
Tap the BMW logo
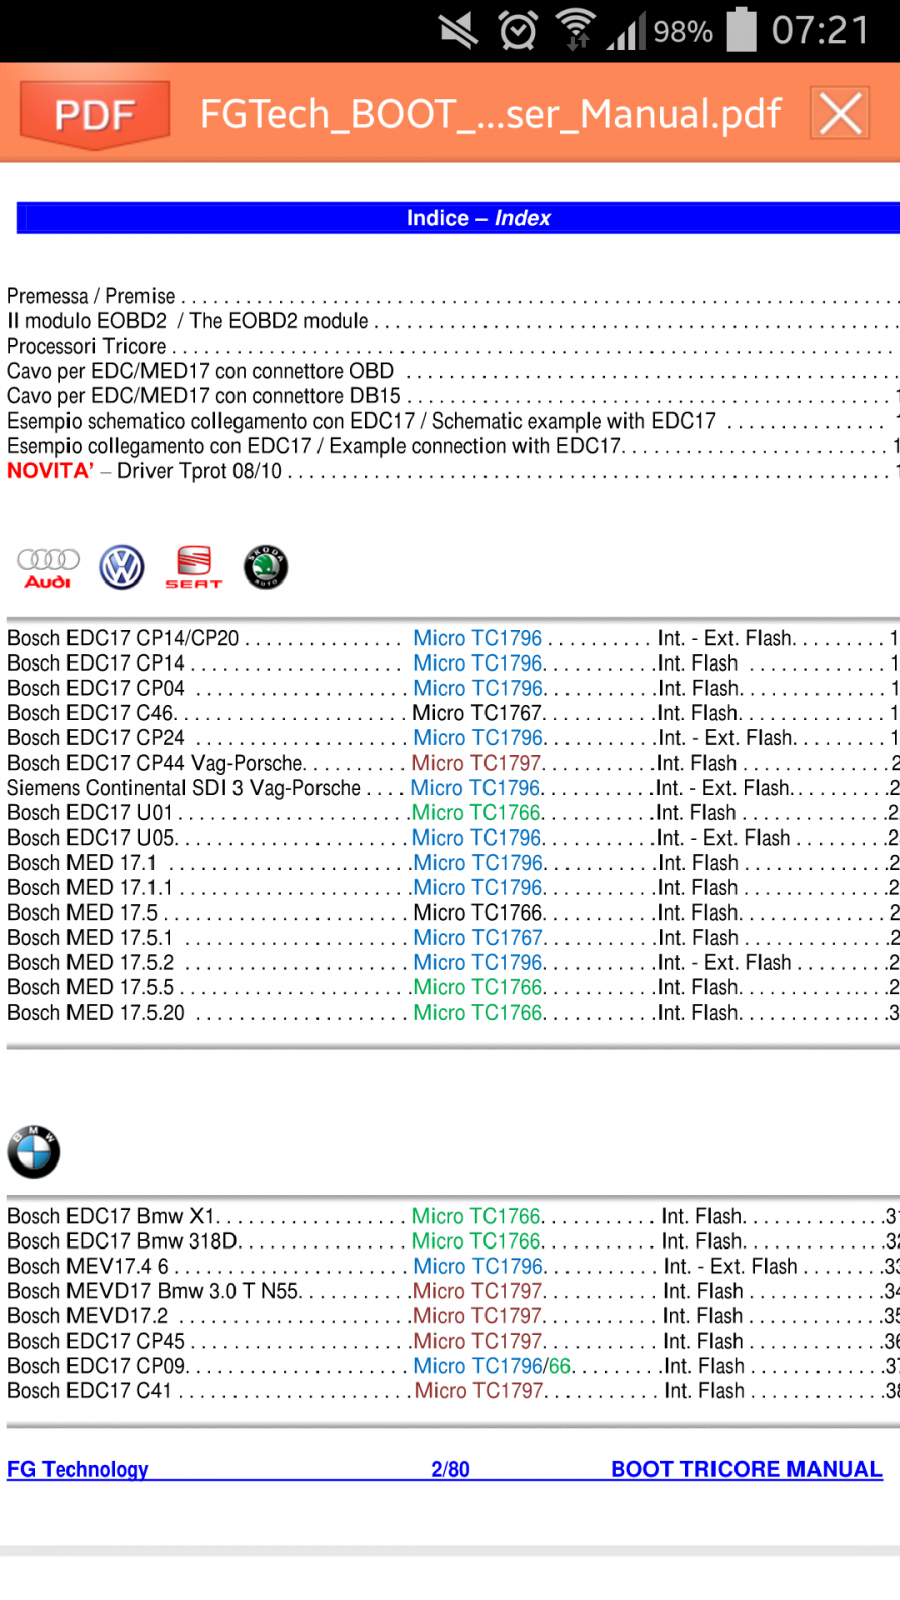pos(34,1151)
